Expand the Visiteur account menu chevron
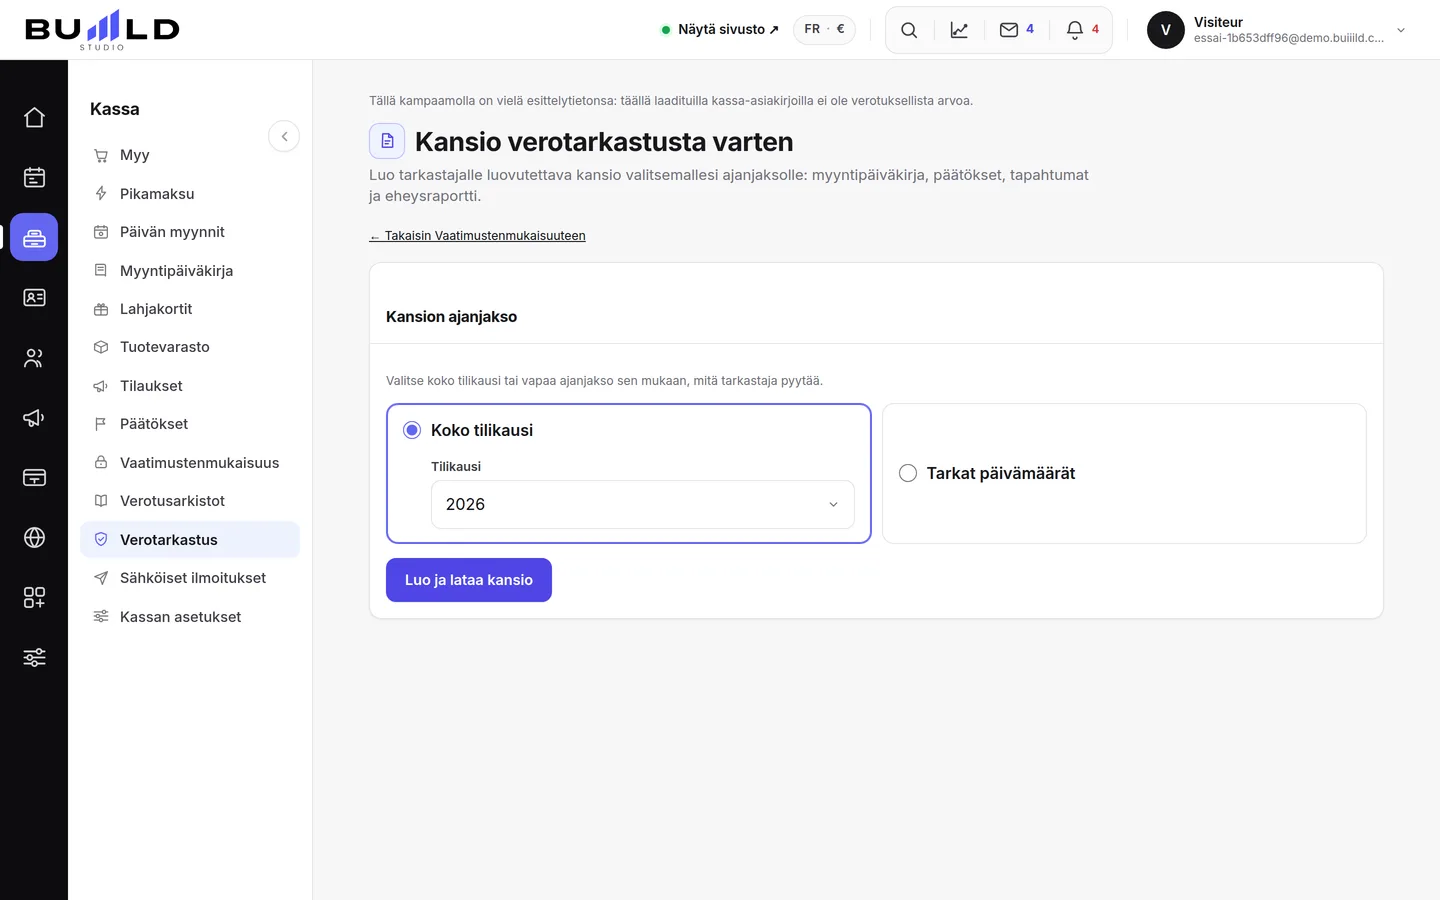Image resolution: width=1440 pixels, height=900 pixels. (x=1401, y=30)
